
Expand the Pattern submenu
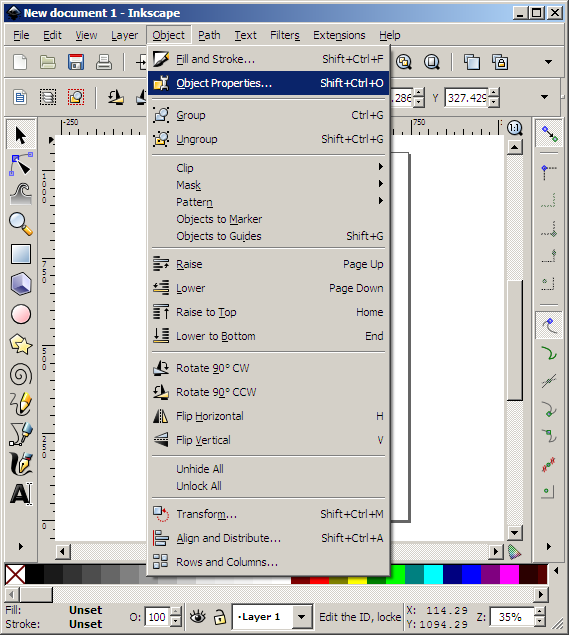point(268,202)
